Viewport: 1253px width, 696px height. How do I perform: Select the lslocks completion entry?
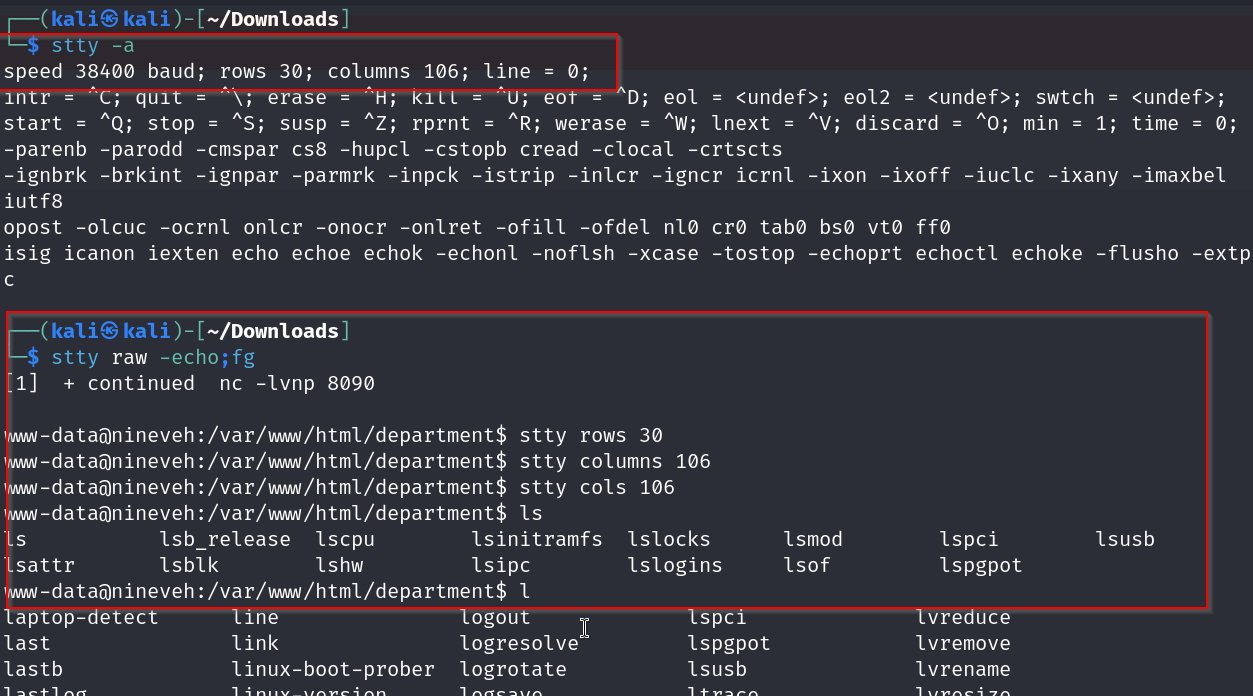point(669,539)
